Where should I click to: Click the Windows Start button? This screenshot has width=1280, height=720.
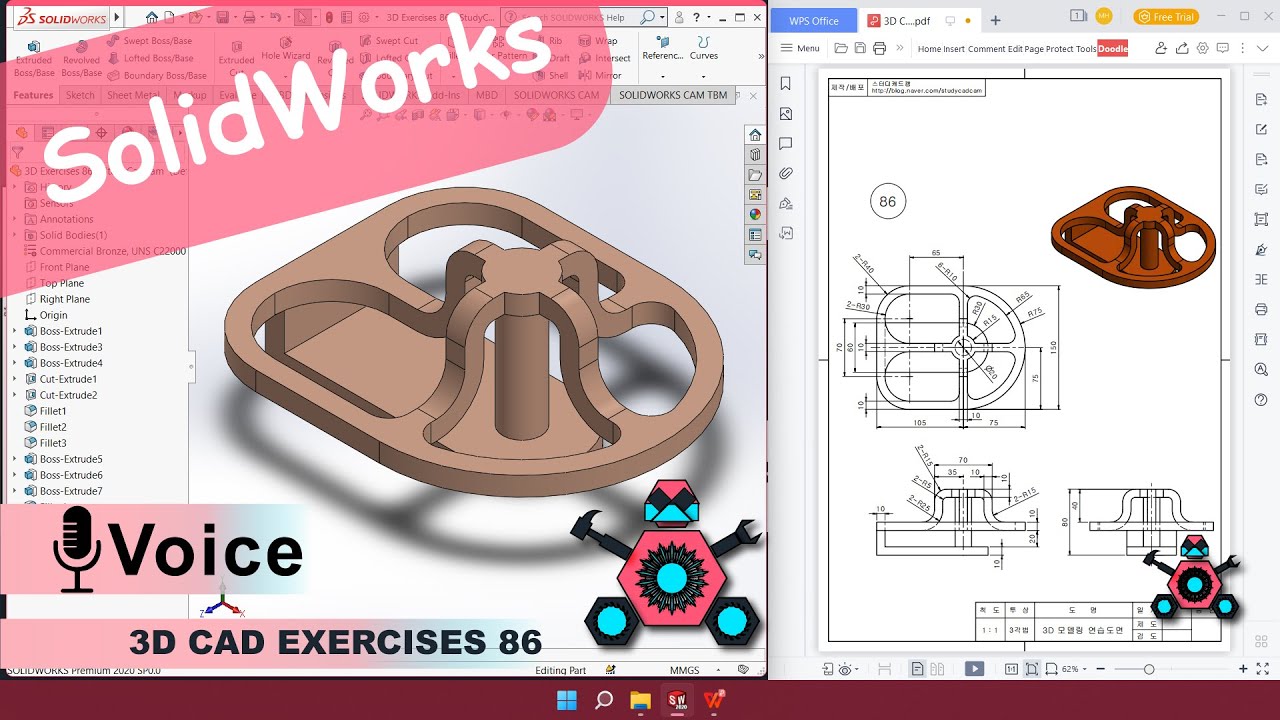(566, 700)
